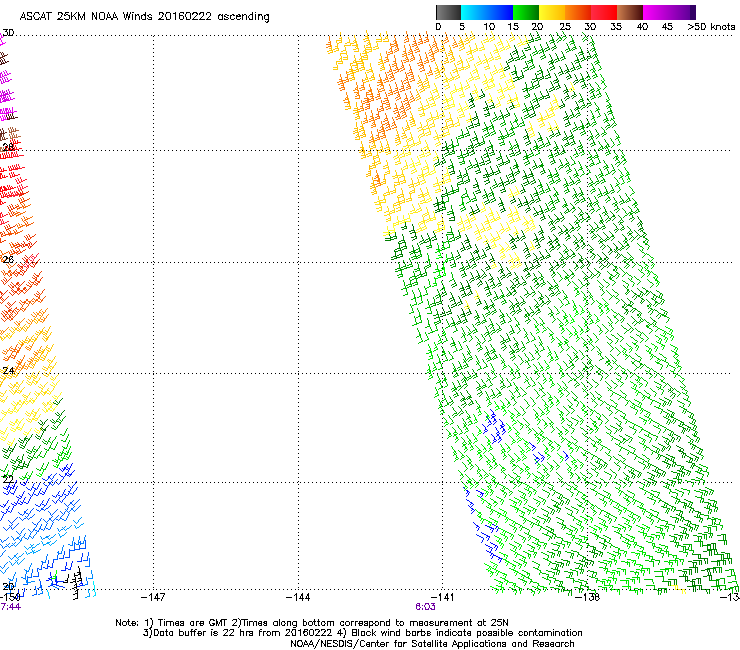Image resolution: width=740 pixels, height=650 pixels.
Task: Click the '10' label under the color bar
Action: tap(489, 27)
